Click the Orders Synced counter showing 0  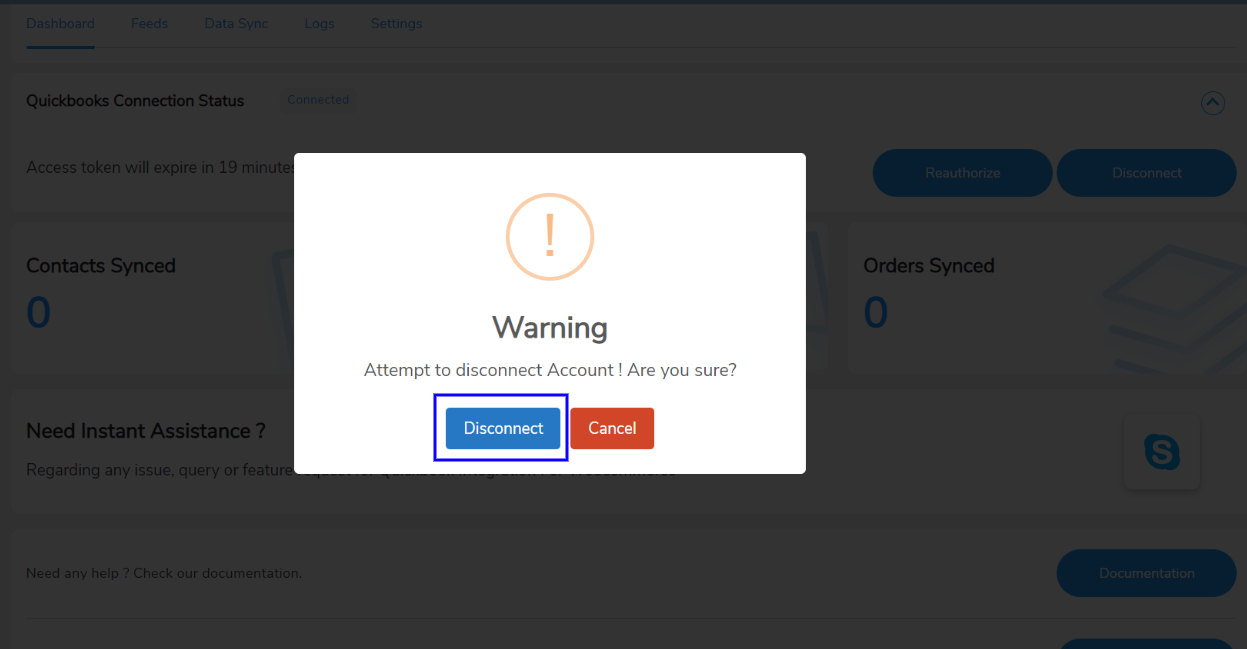(x=876, y=312)
